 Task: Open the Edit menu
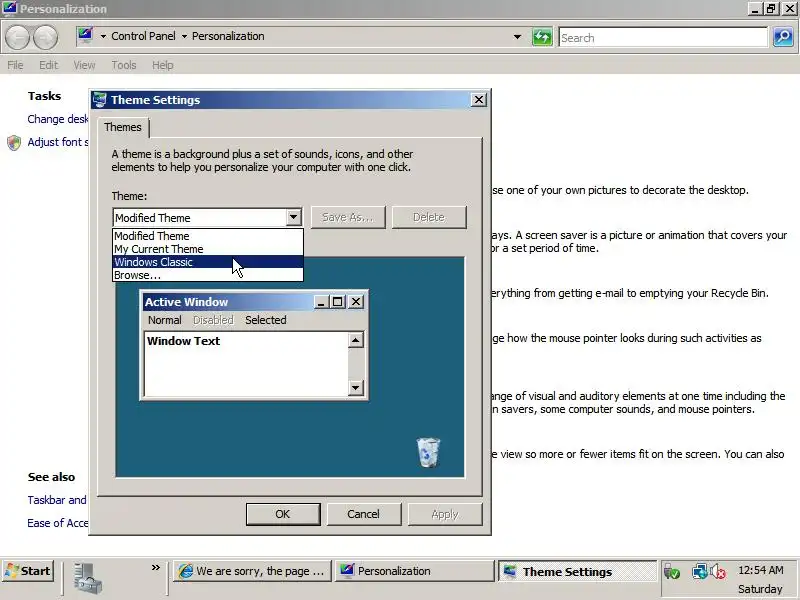tap(48, 65)
